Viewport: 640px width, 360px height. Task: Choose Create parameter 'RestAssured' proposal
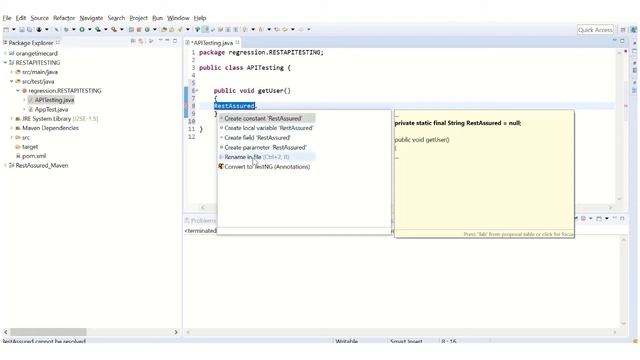[x=267, y=147]
